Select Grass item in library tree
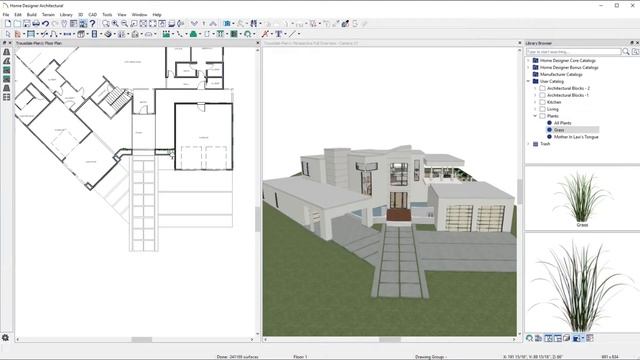Image resolution: width=640 pixels, height=360 pixels. tap(559, 130)
